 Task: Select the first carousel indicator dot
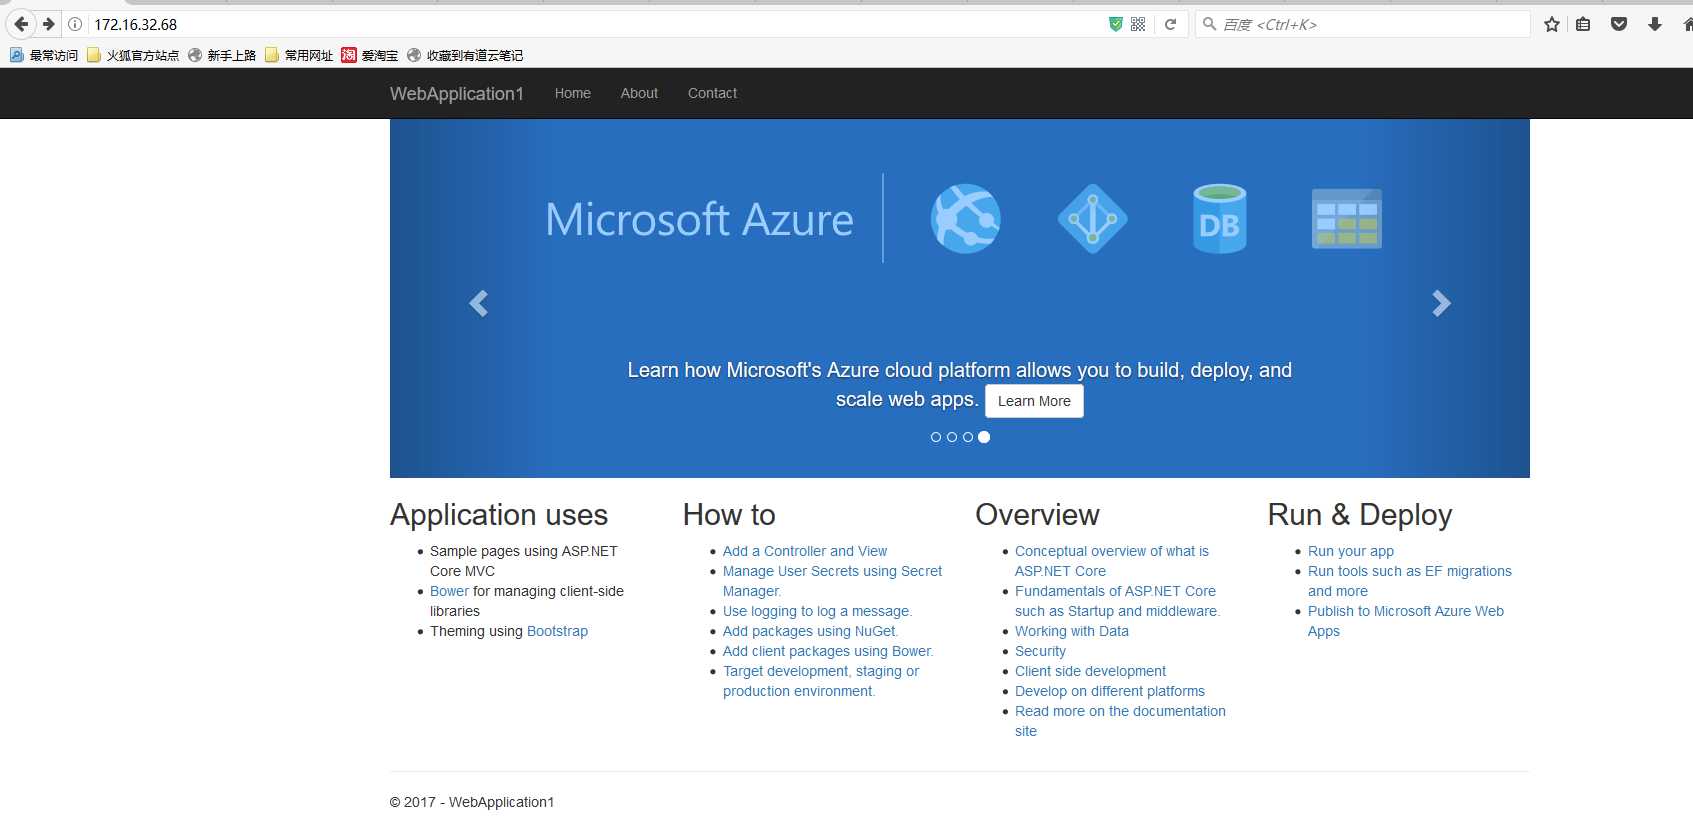pyautogui.click(x=936, y=437)
